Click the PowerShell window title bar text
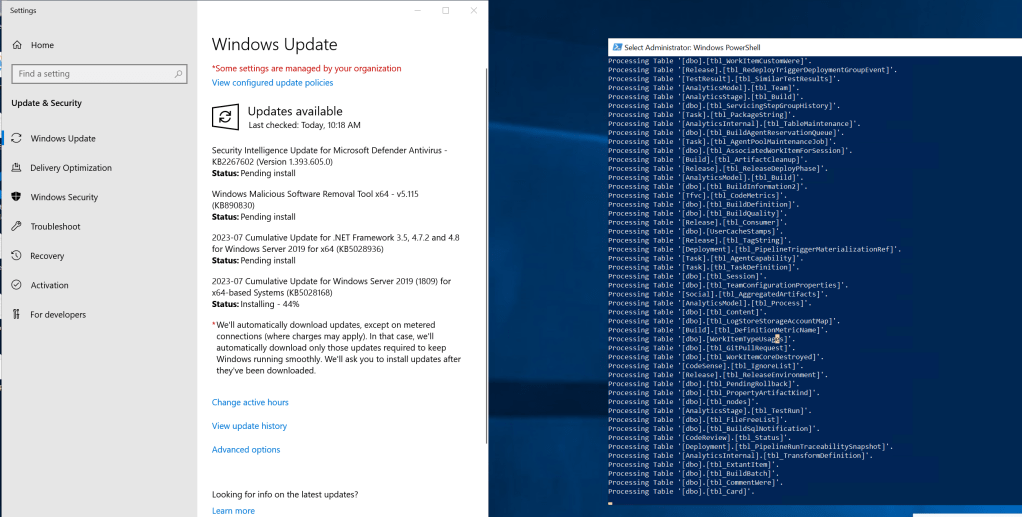 692,48
